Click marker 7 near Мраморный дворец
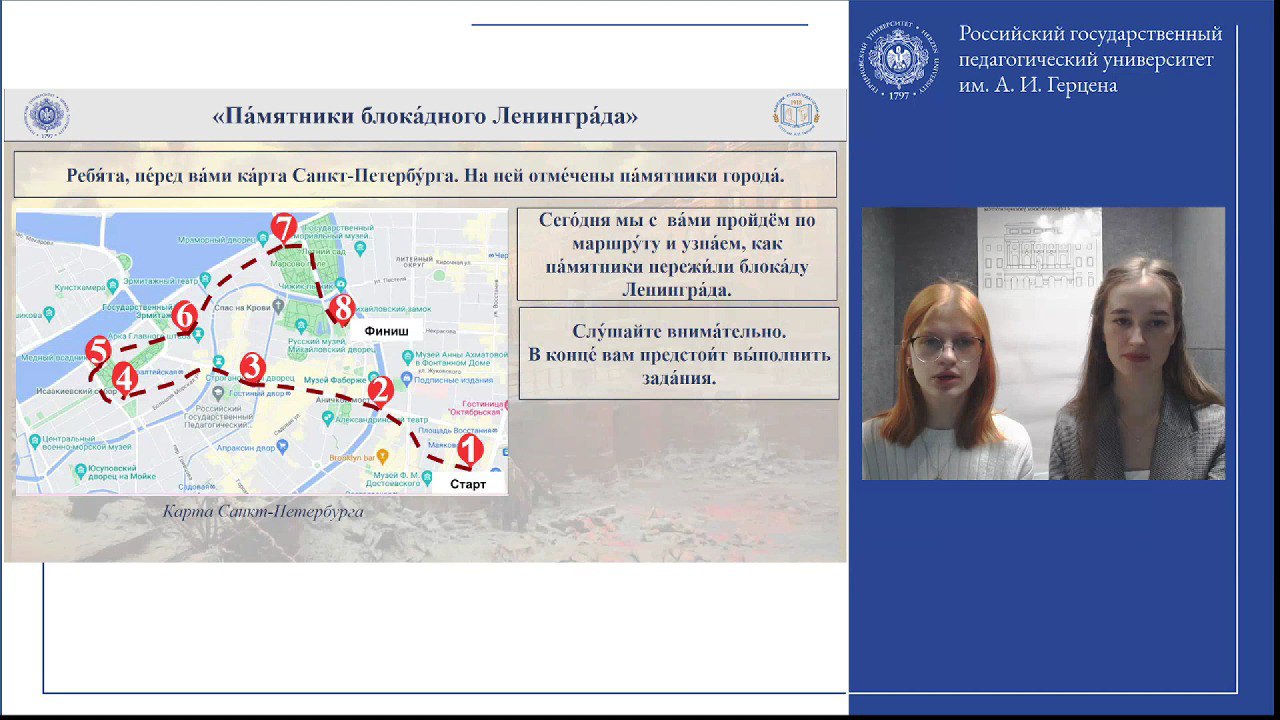This screenshot has width=1280, height=720. (284, 229)
